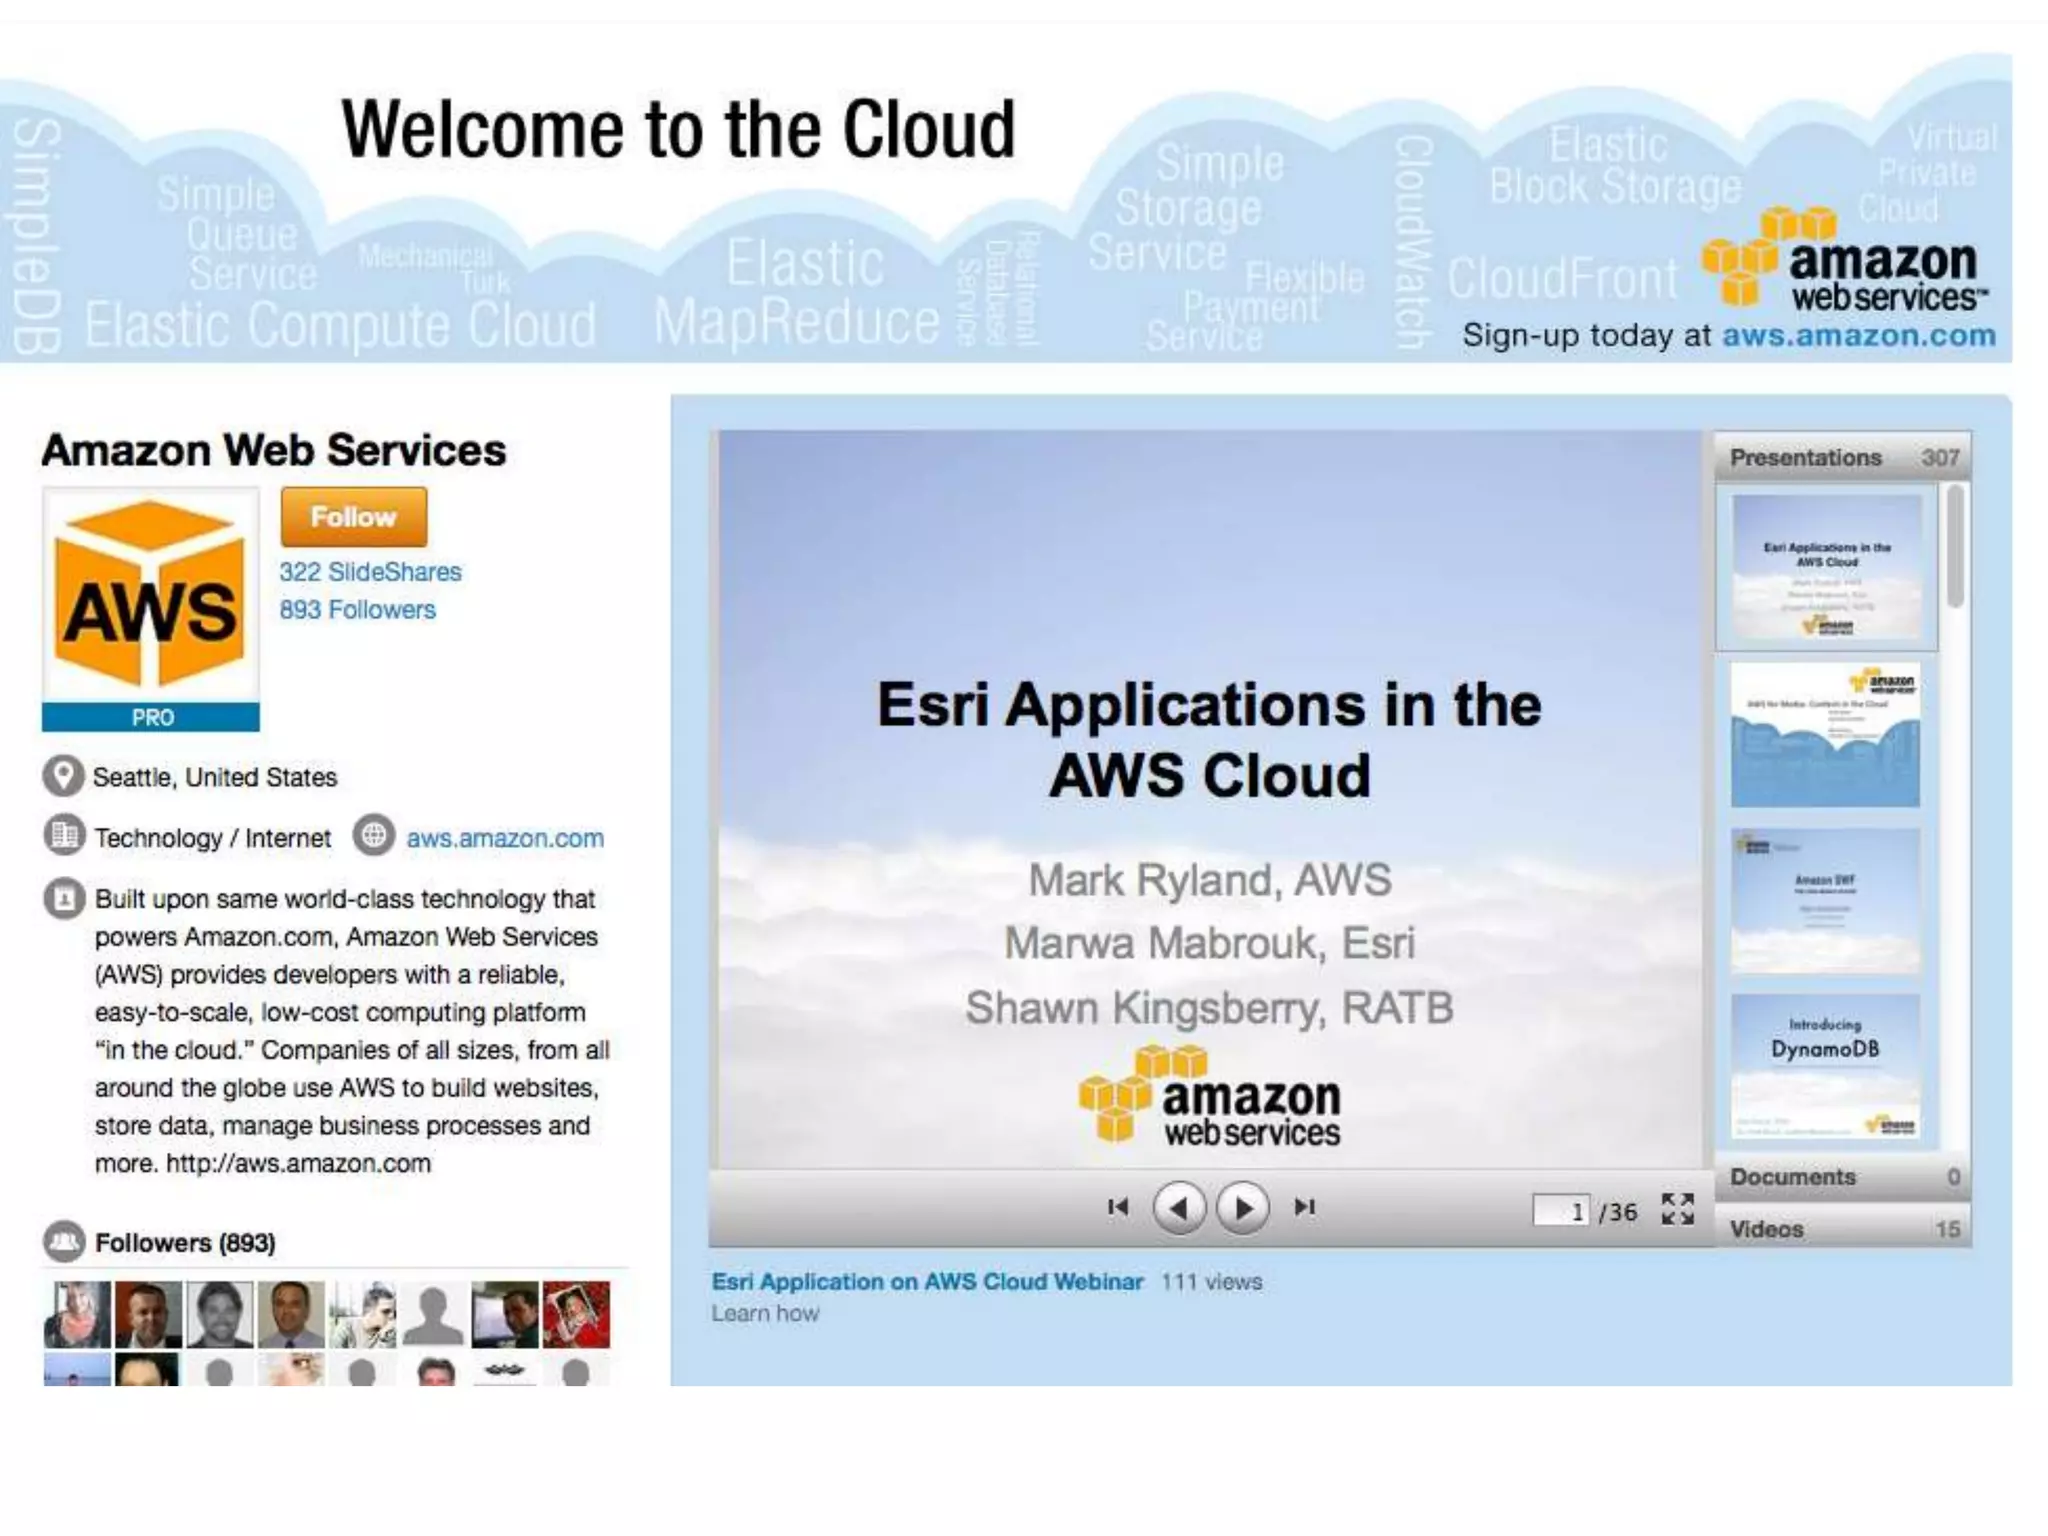
Task: Open the Esri Applications in AWS Cloud thumbnail
Action: [x=1826, y=567]
